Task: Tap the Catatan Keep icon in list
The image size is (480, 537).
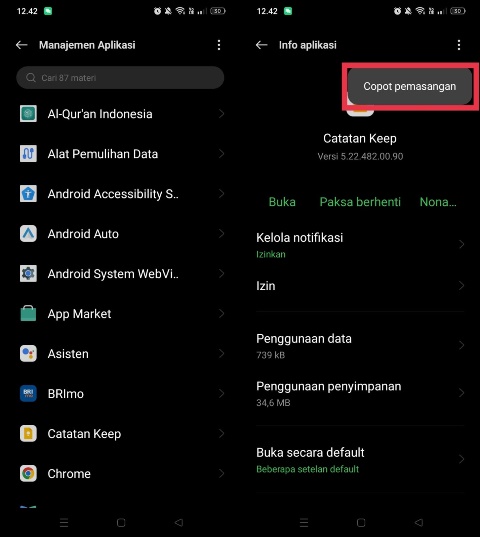Action: 28,434
